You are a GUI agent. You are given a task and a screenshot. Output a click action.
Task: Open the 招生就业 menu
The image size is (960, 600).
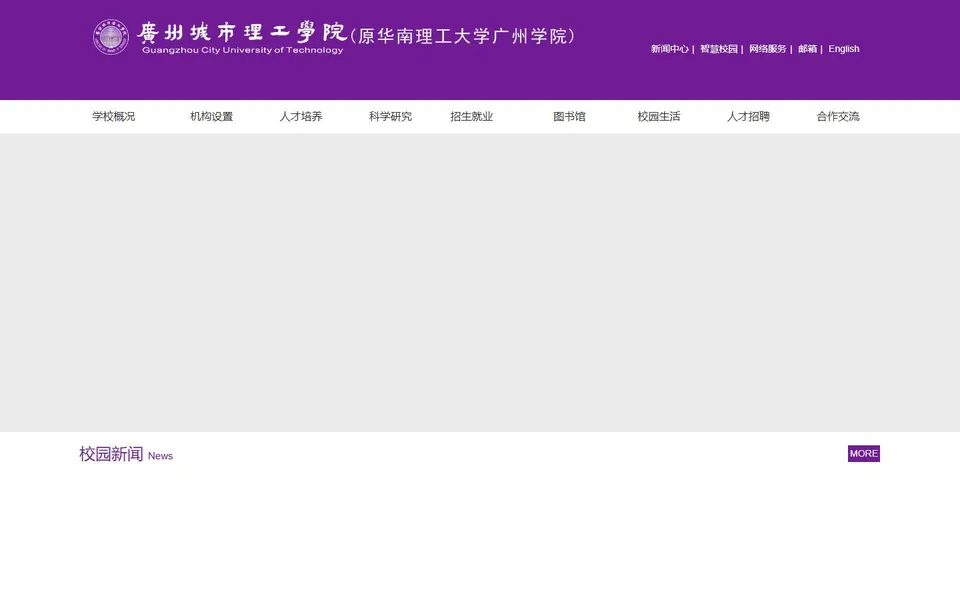coord(471,116)
